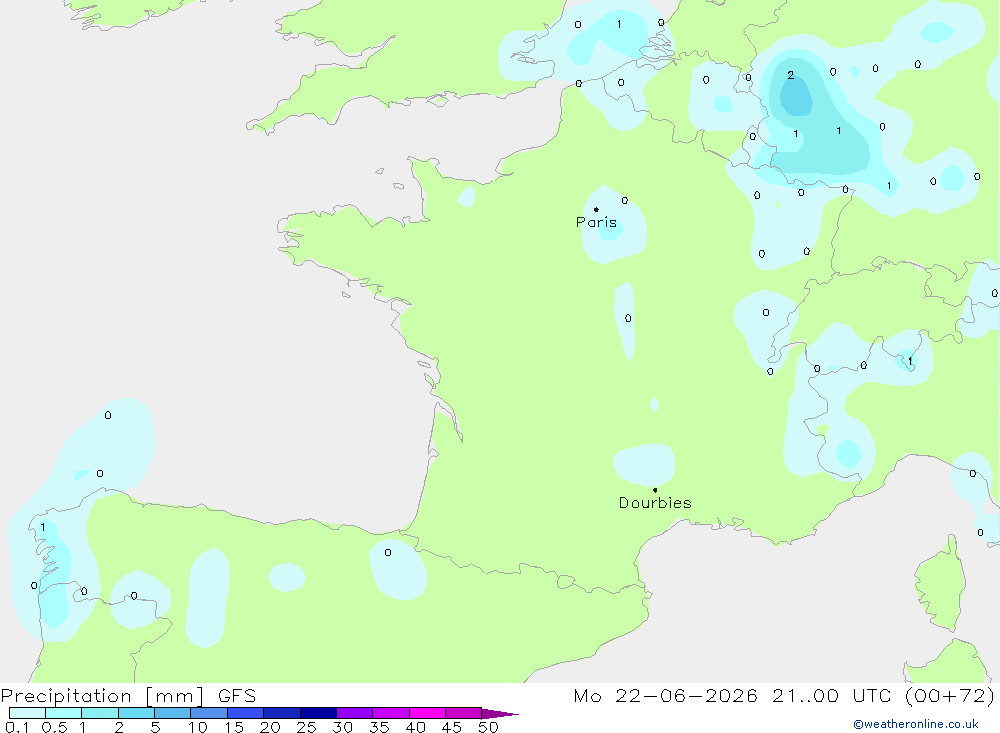Click the Paris location dot marker
Viewport: 1000px width, 733px height.
[x=596, y=209]
